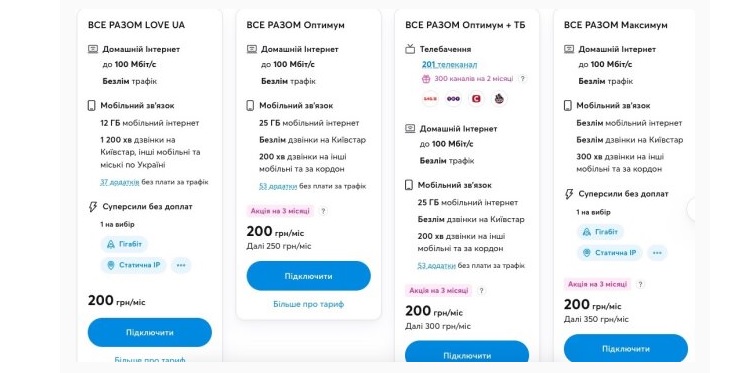
Task: Click Підключити in ВСЕ РАЗОМ Максимум card
Action: coord(626,349)
